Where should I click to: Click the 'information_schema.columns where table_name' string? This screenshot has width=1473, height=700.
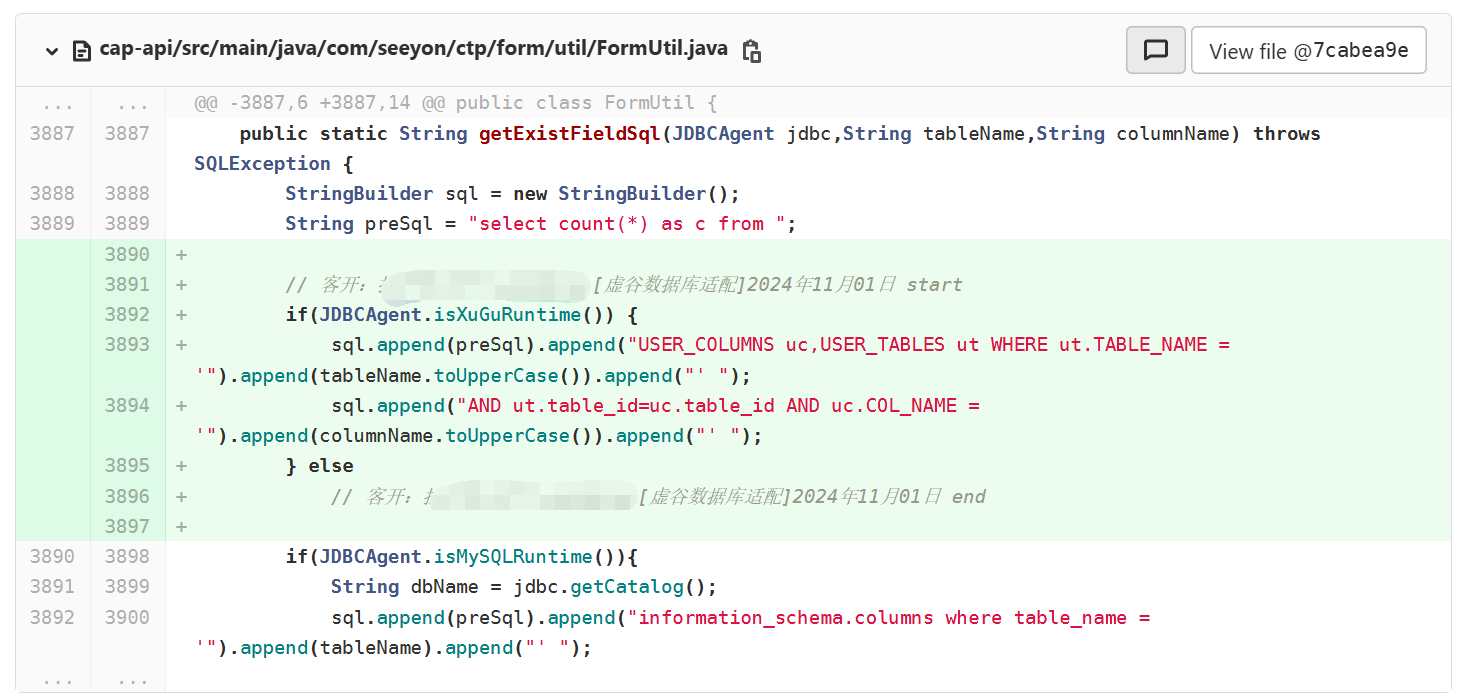883,617
